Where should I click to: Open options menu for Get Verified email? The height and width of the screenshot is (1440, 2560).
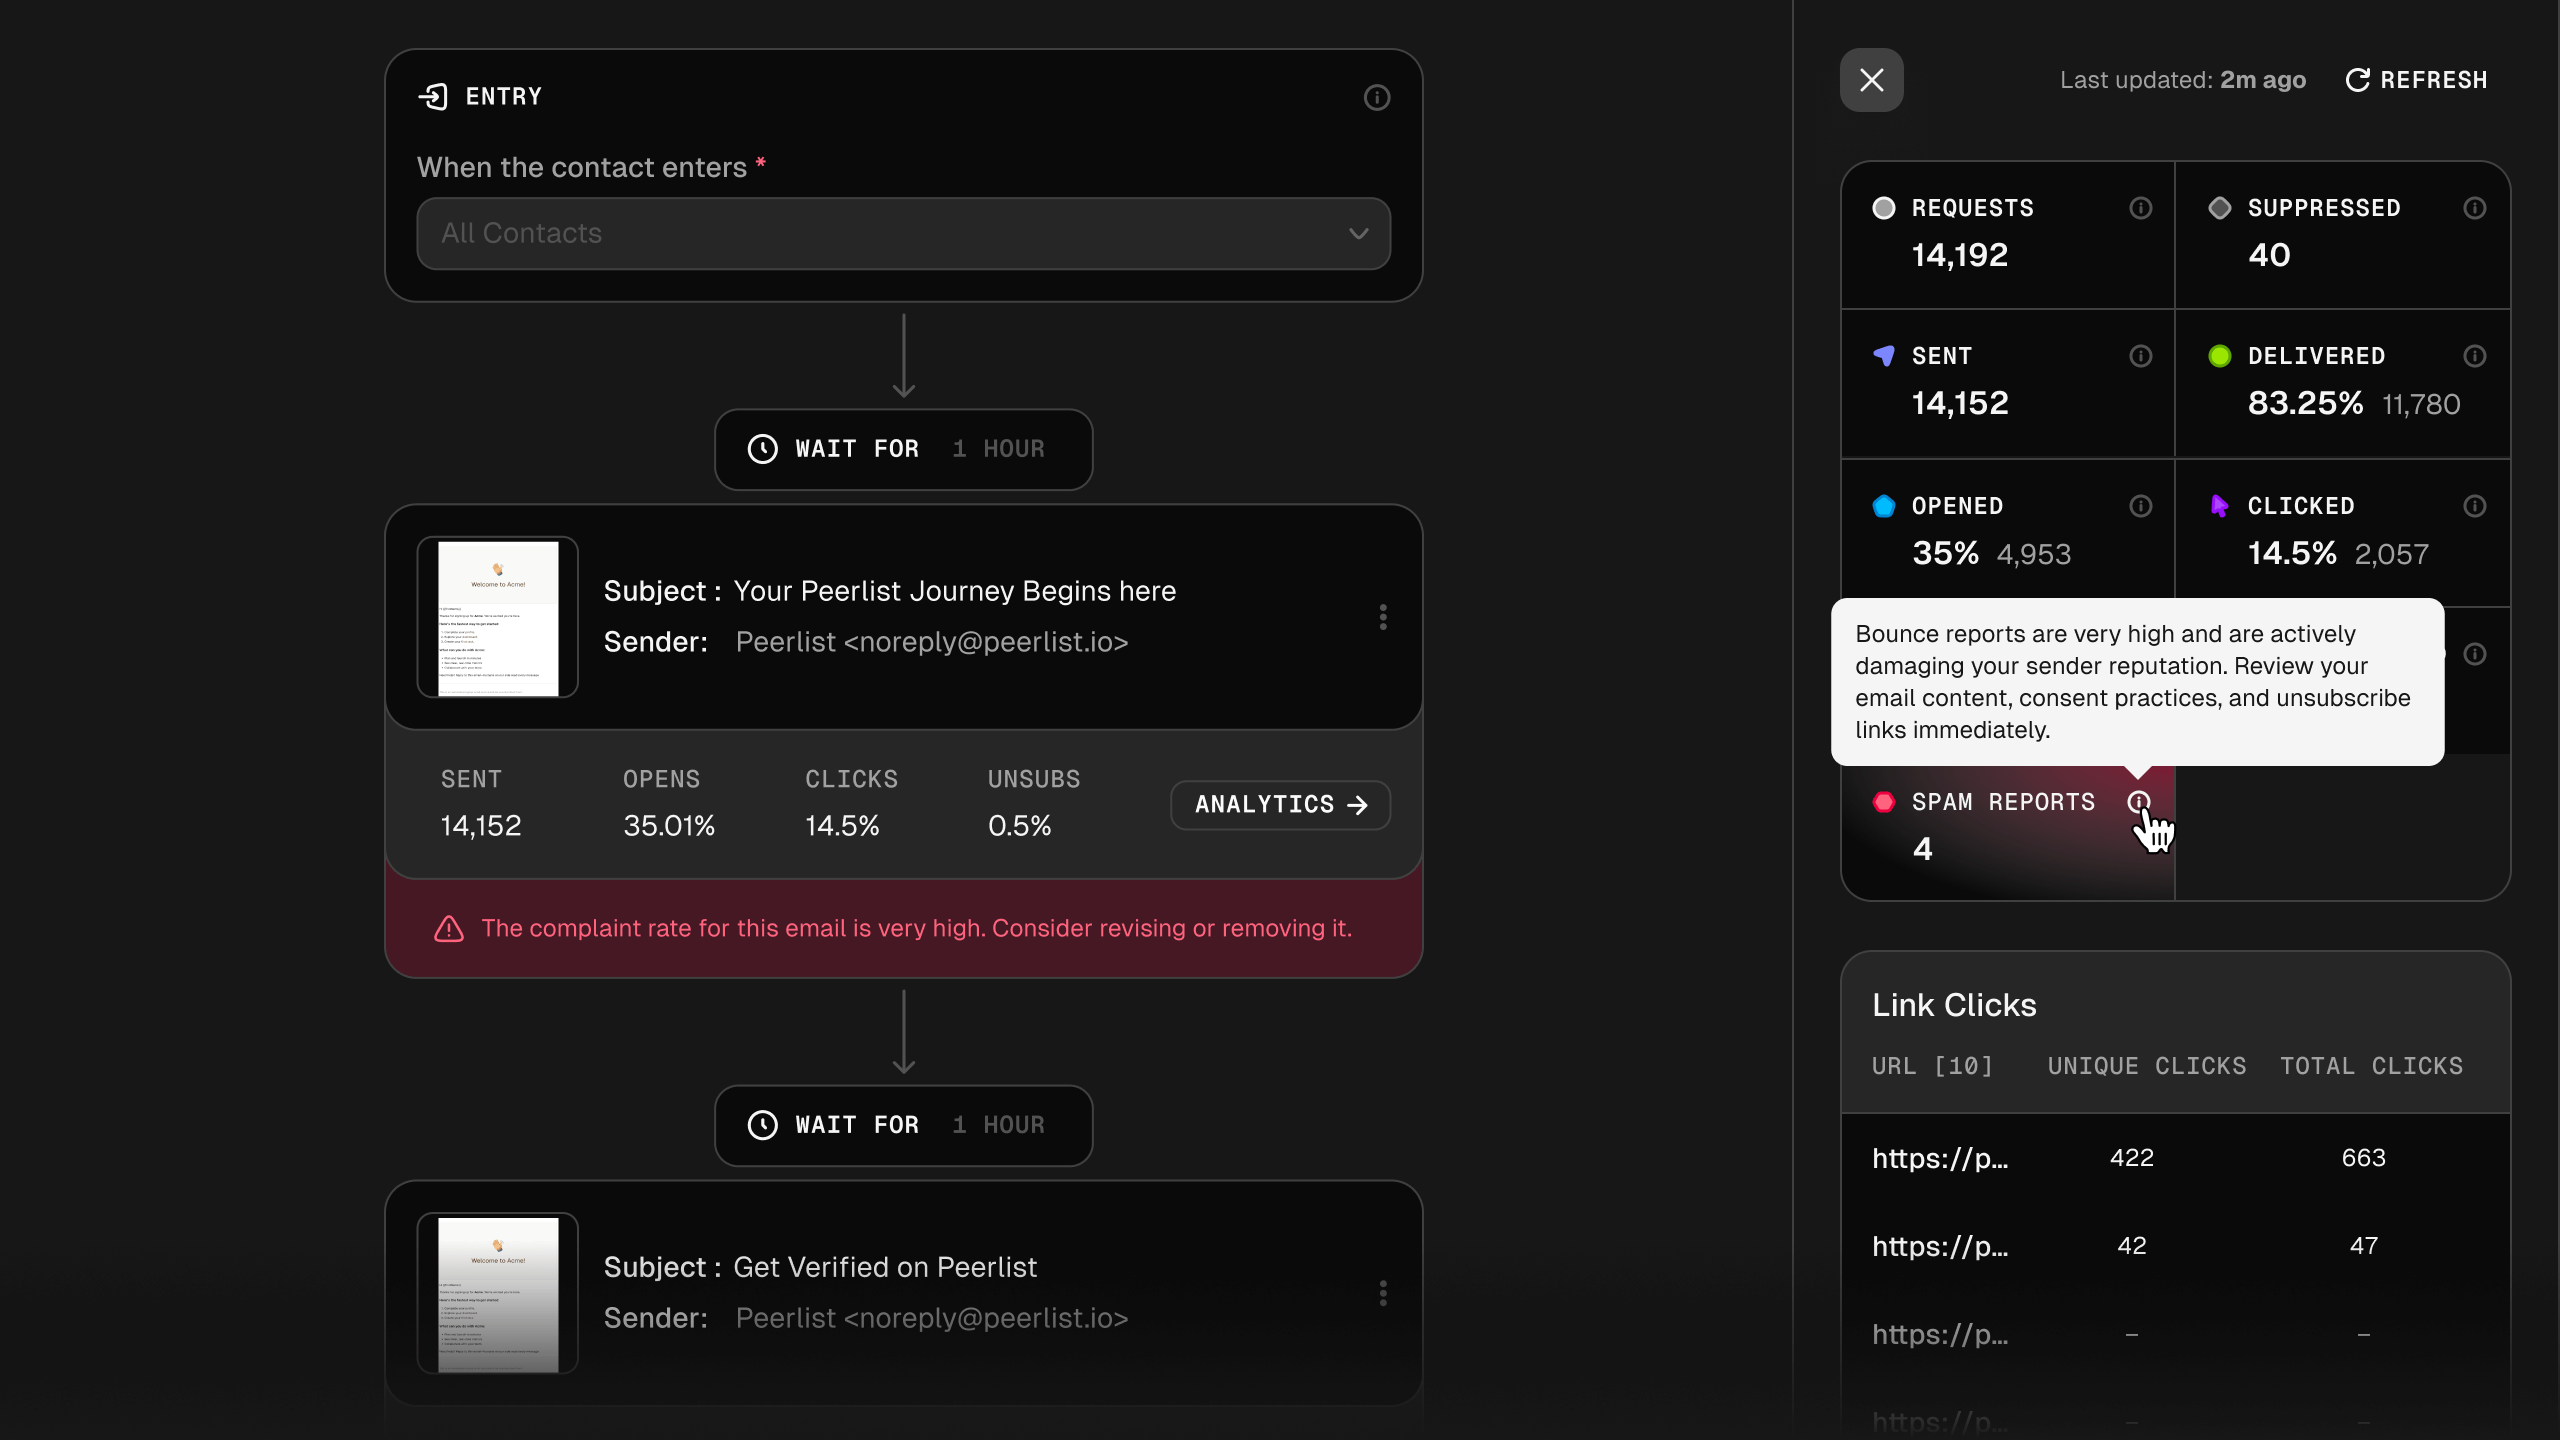click(1383, 1293)
